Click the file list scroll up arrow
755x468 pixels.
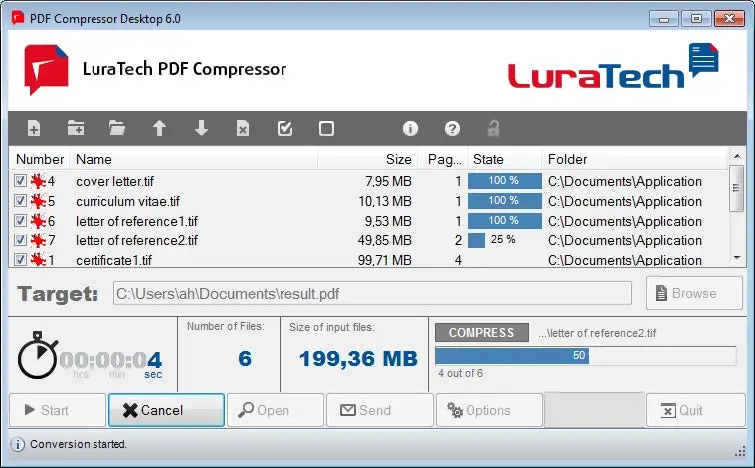(x=737, y=156)
